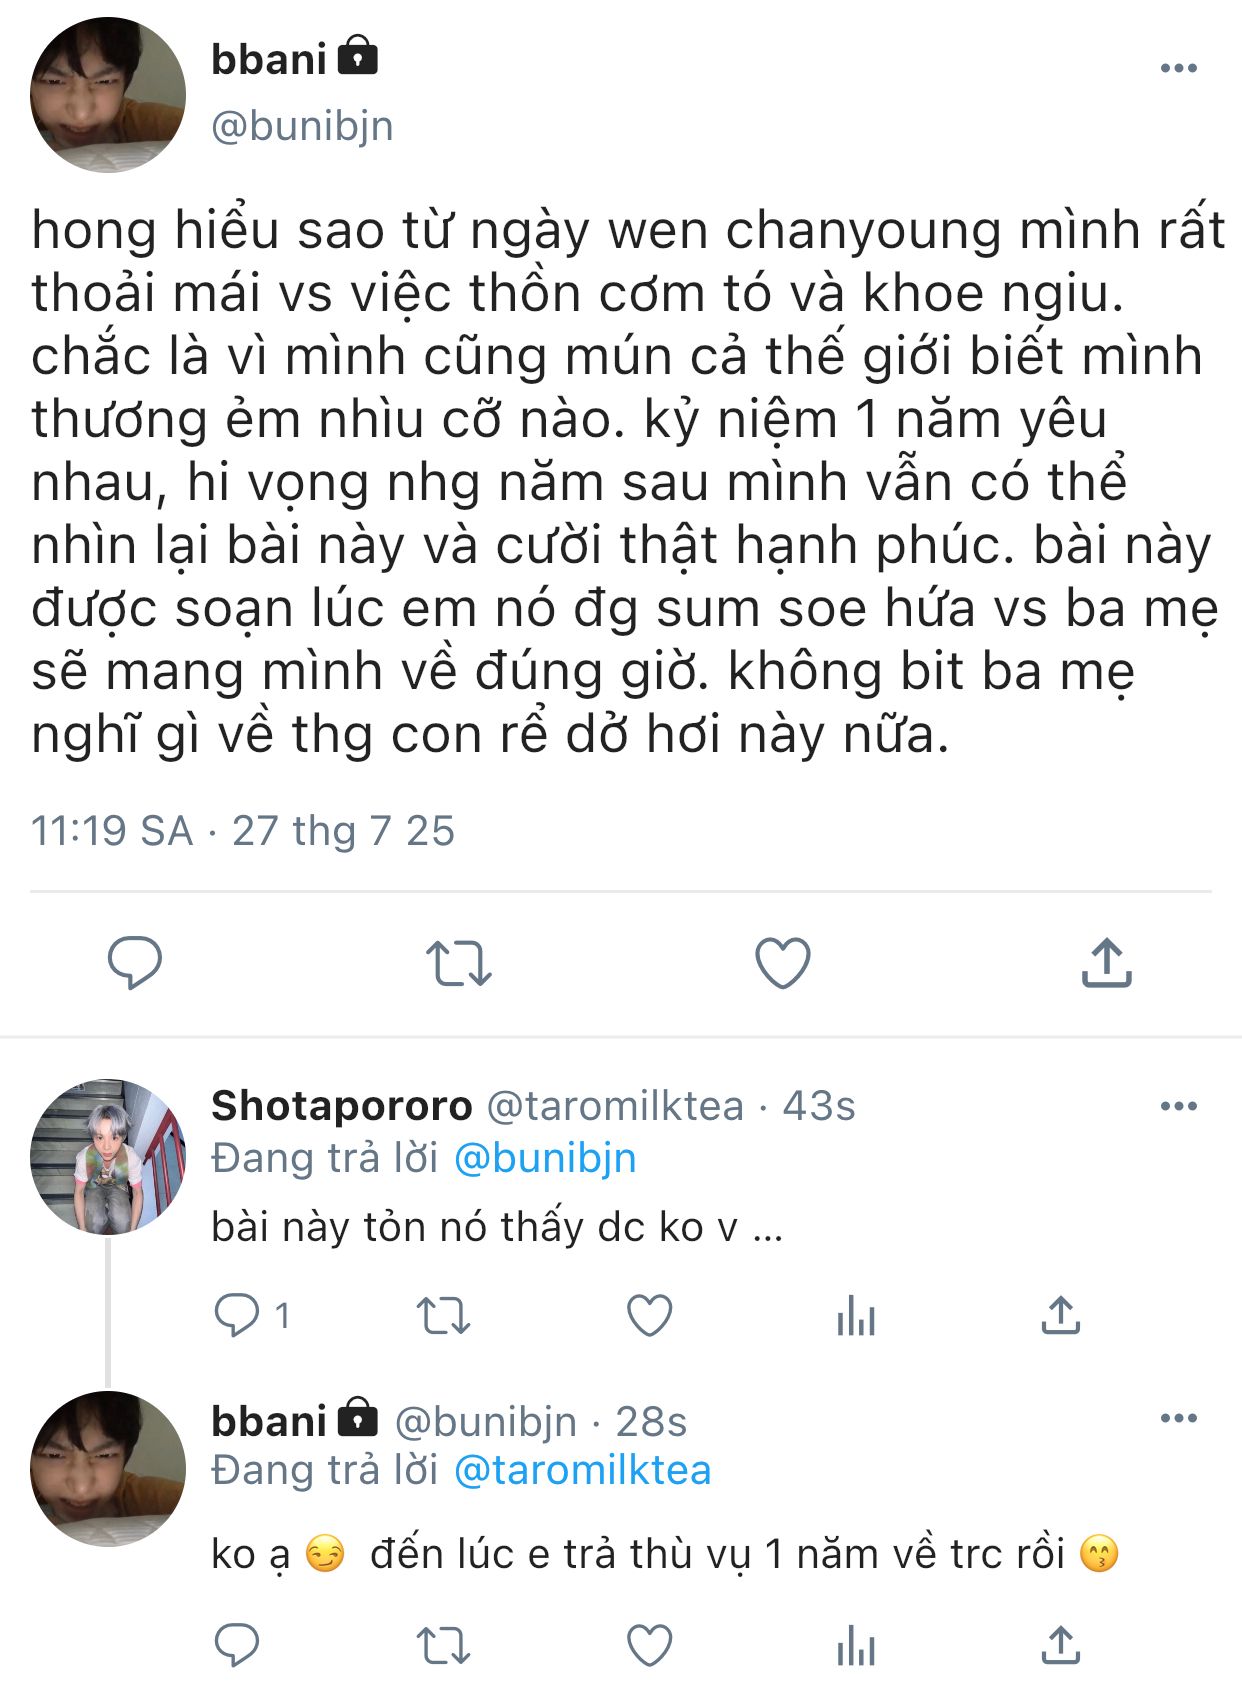This screenshot has height=1689, width=1242.
Task: Like bbani's reply to taromilktea
Action: pos(649,1645)
